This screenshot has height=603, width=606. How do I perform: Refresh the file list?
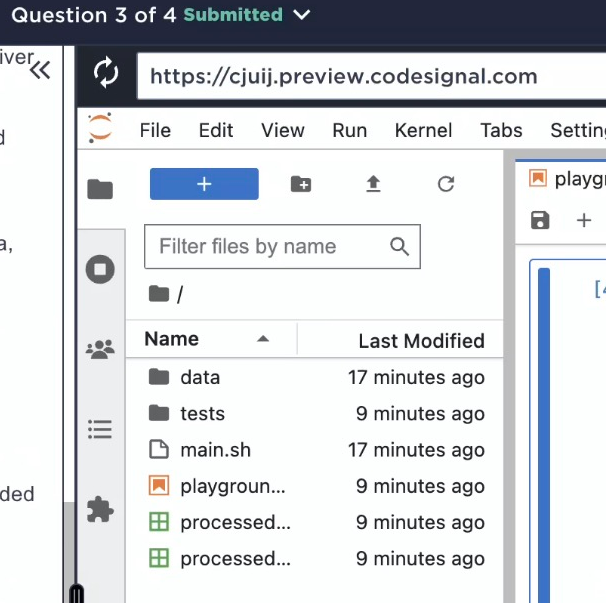coord(446,184)
